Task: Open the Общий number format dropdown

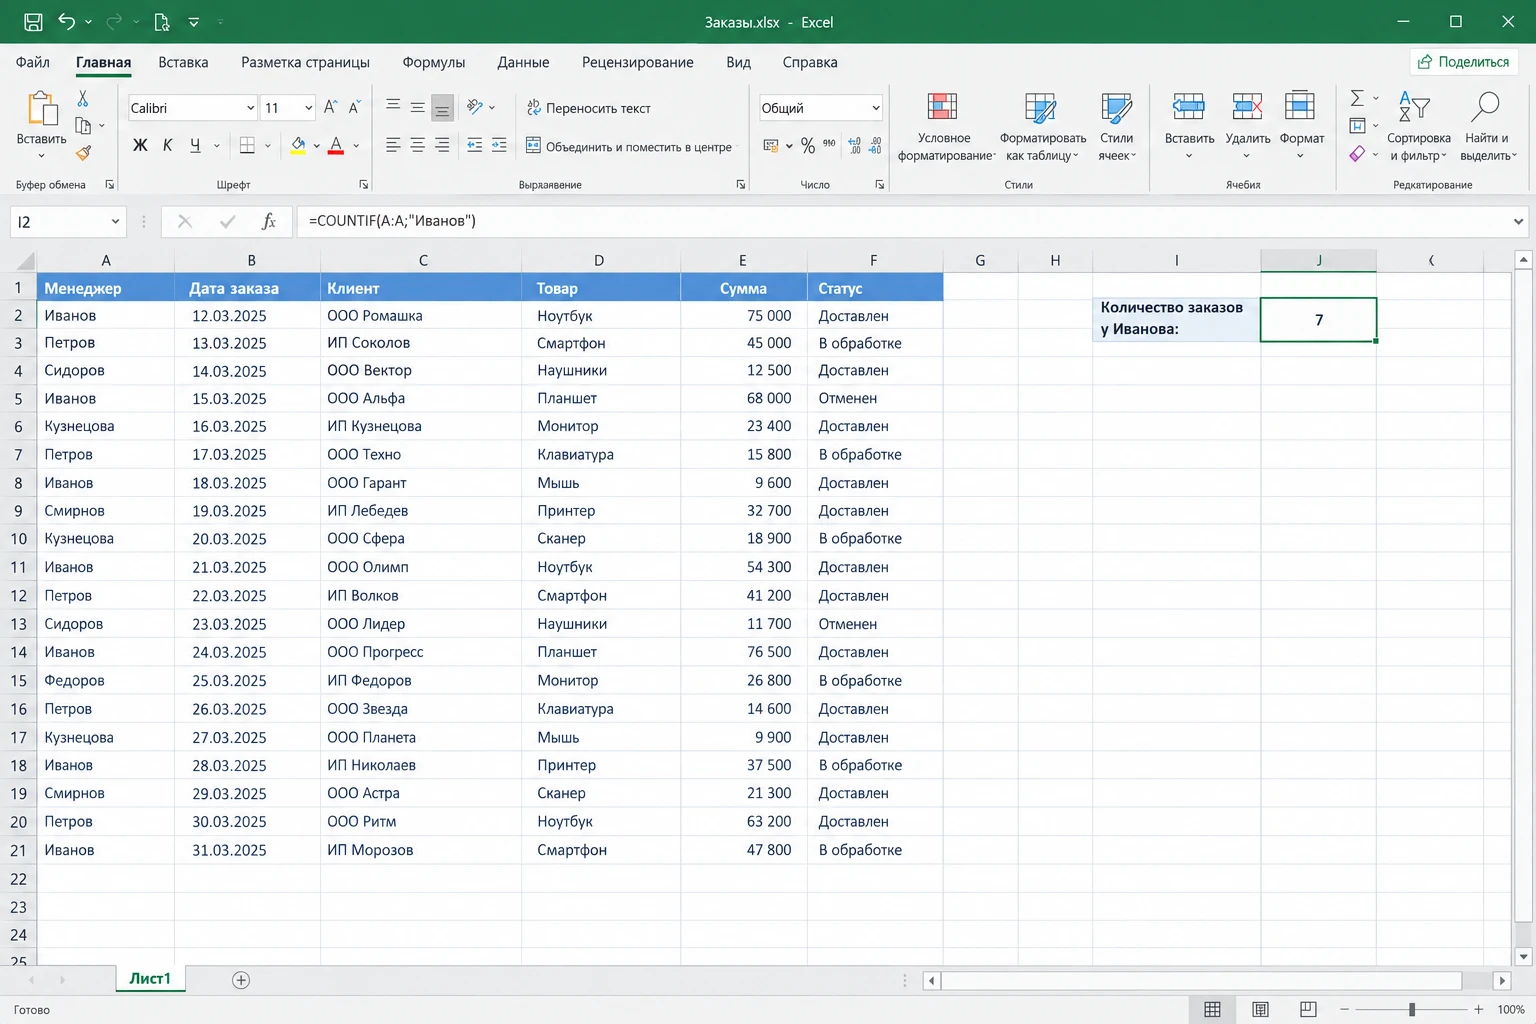Action: pos(876,108)
